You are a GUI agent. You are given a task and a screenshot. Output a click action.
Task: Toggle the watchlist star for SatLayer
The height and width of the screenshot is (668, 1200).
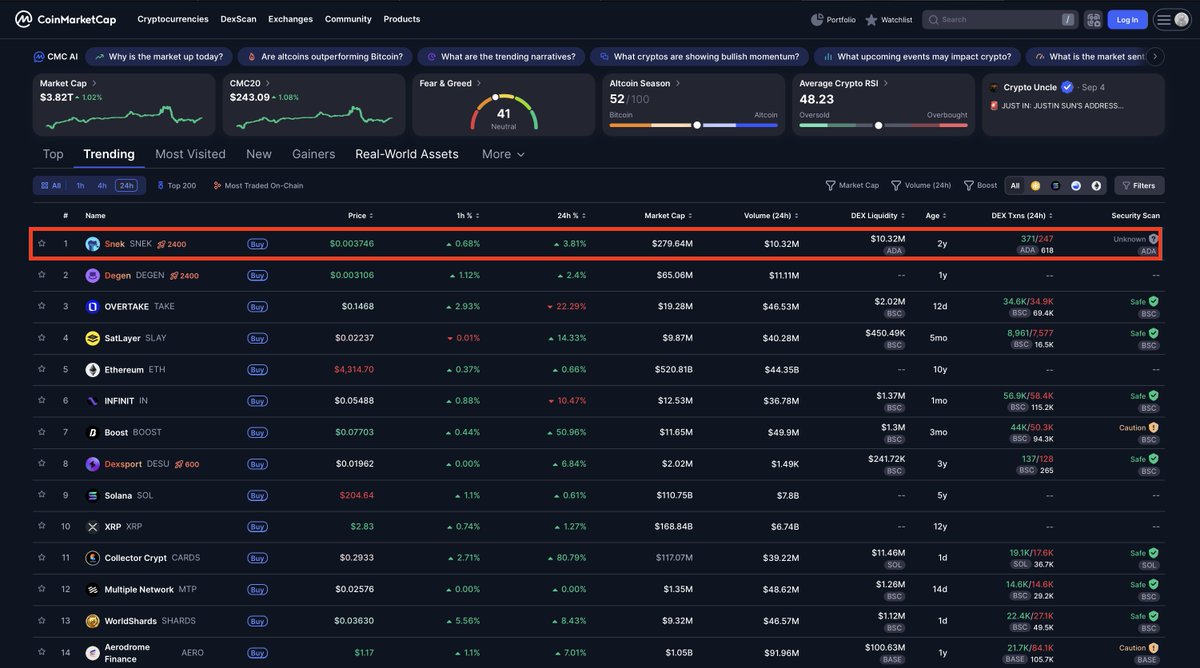click(42, 338)
